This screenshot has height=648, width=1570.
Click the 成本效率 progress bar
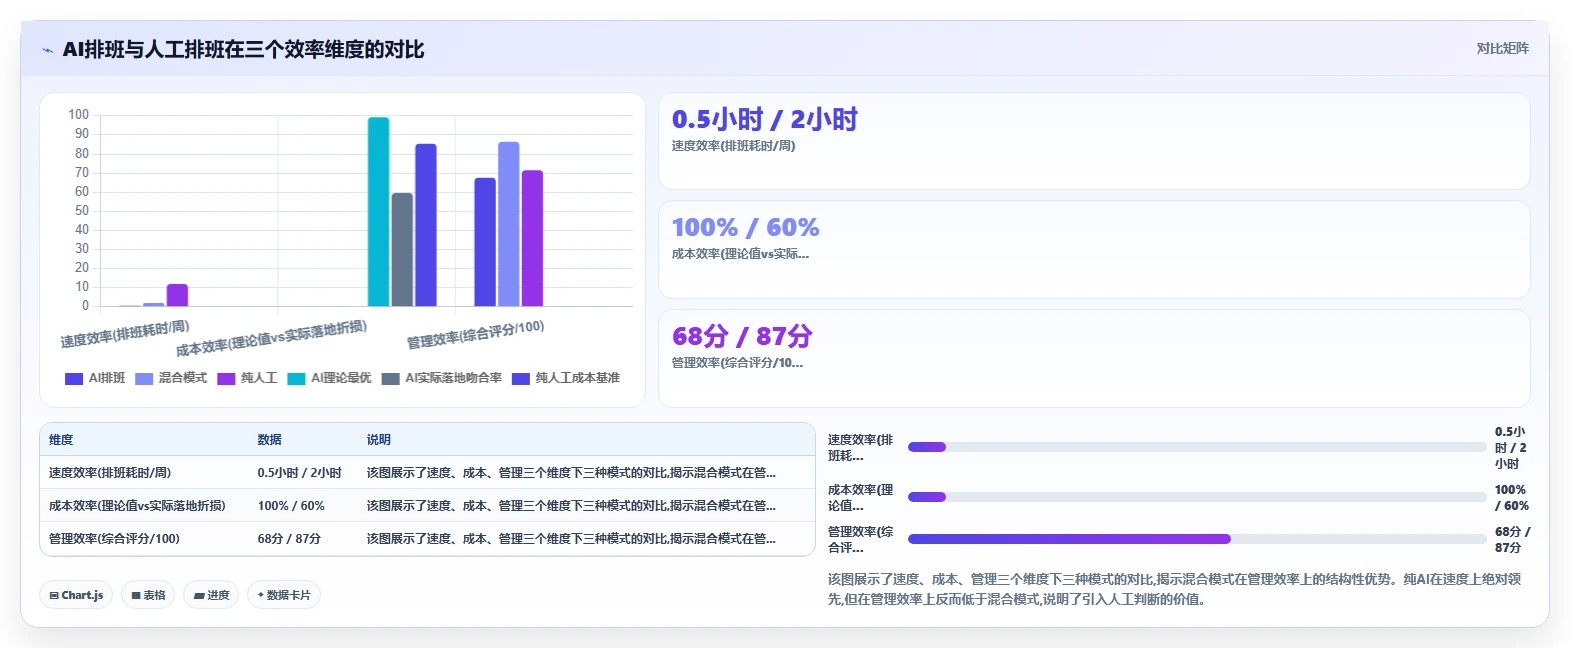(1197, 497)
